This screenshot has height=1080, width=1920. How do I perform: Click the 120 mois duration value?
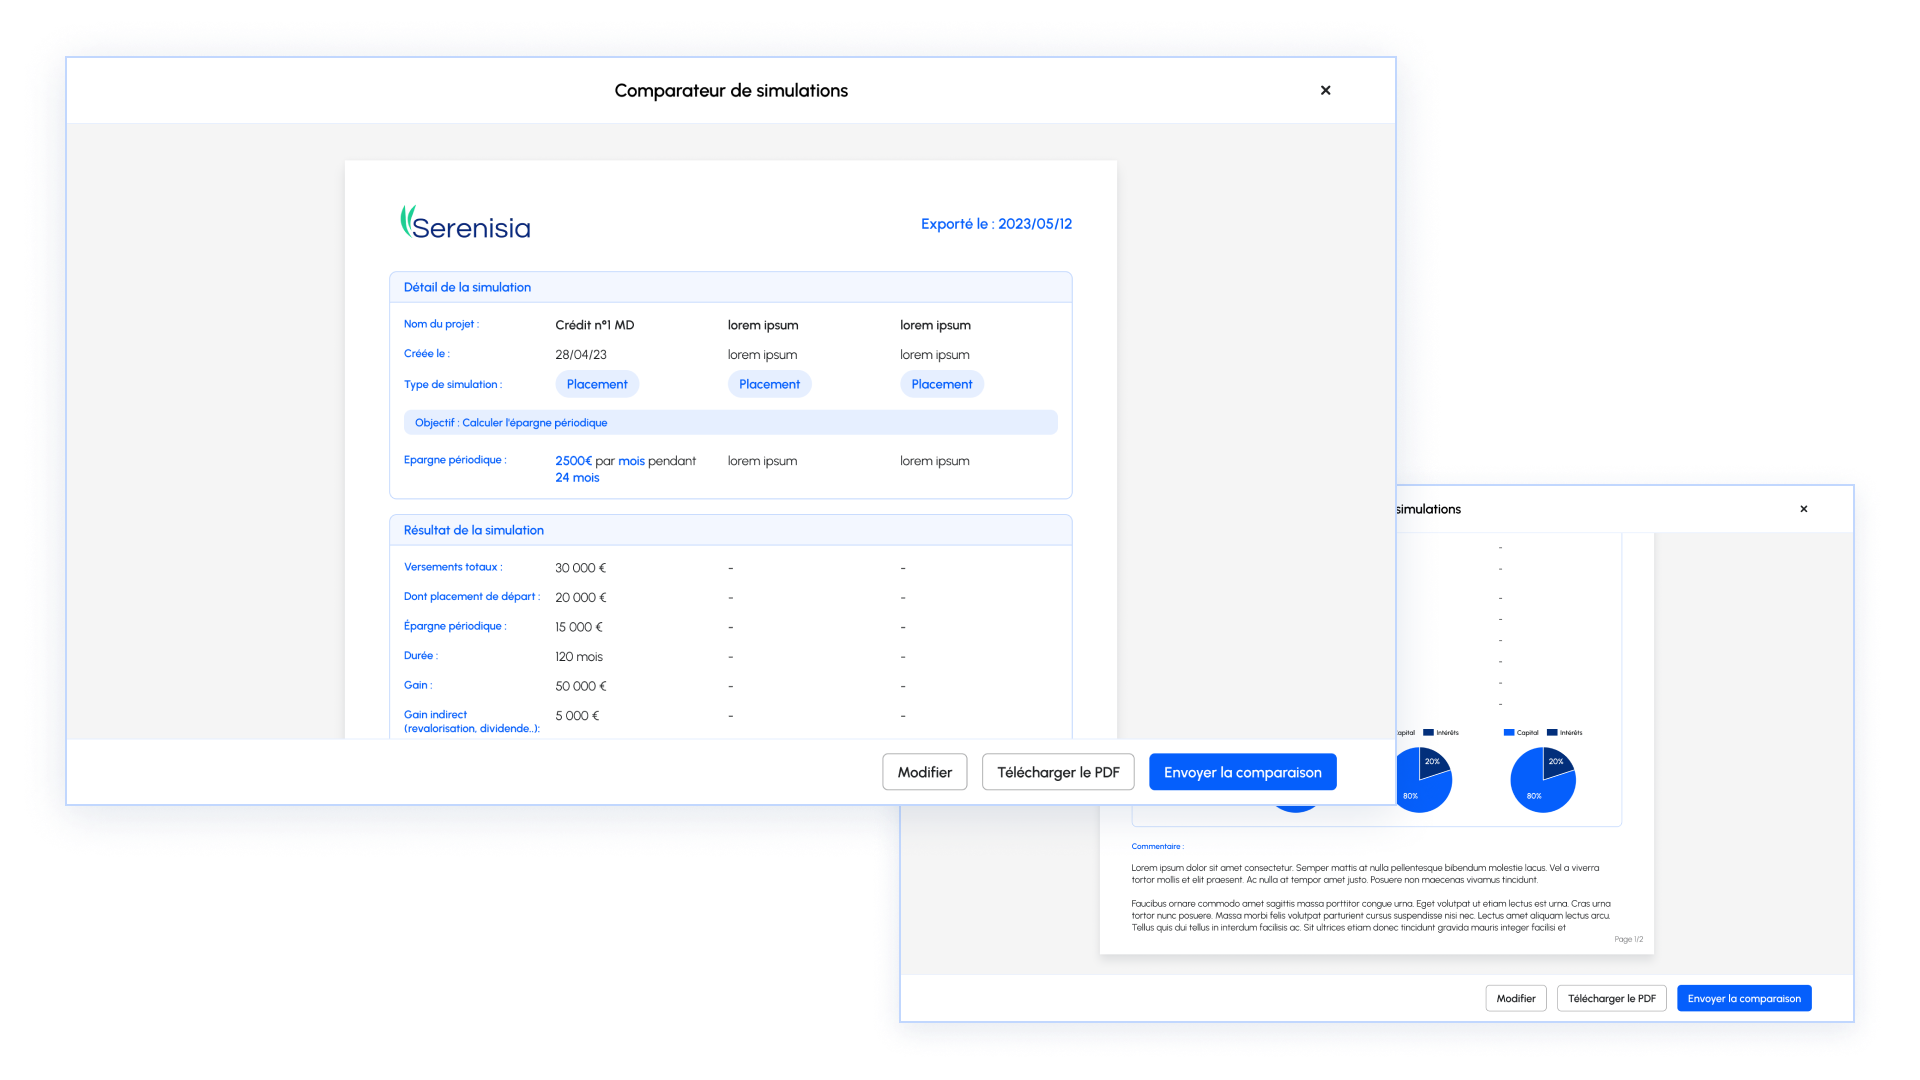(578, 657)
